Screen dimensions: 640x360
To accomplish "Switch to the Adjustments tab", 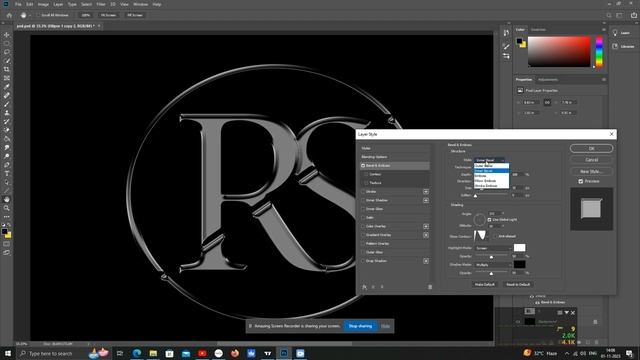I will (547, 80).
